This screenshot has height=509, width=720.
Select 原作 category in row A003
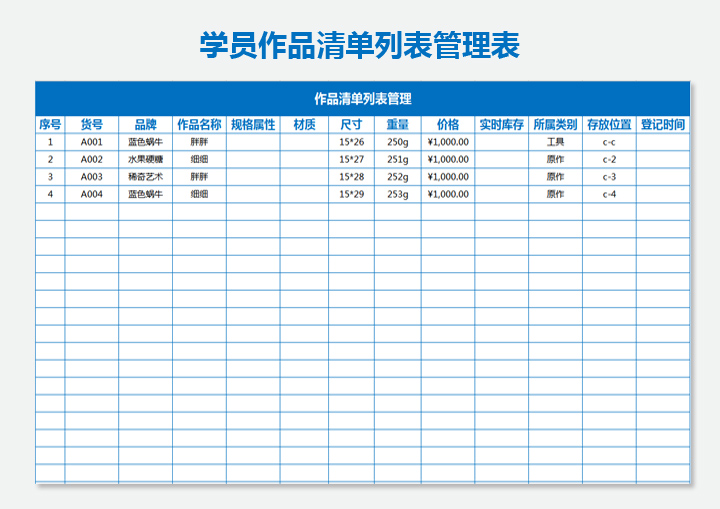click(x=555, y=177)
